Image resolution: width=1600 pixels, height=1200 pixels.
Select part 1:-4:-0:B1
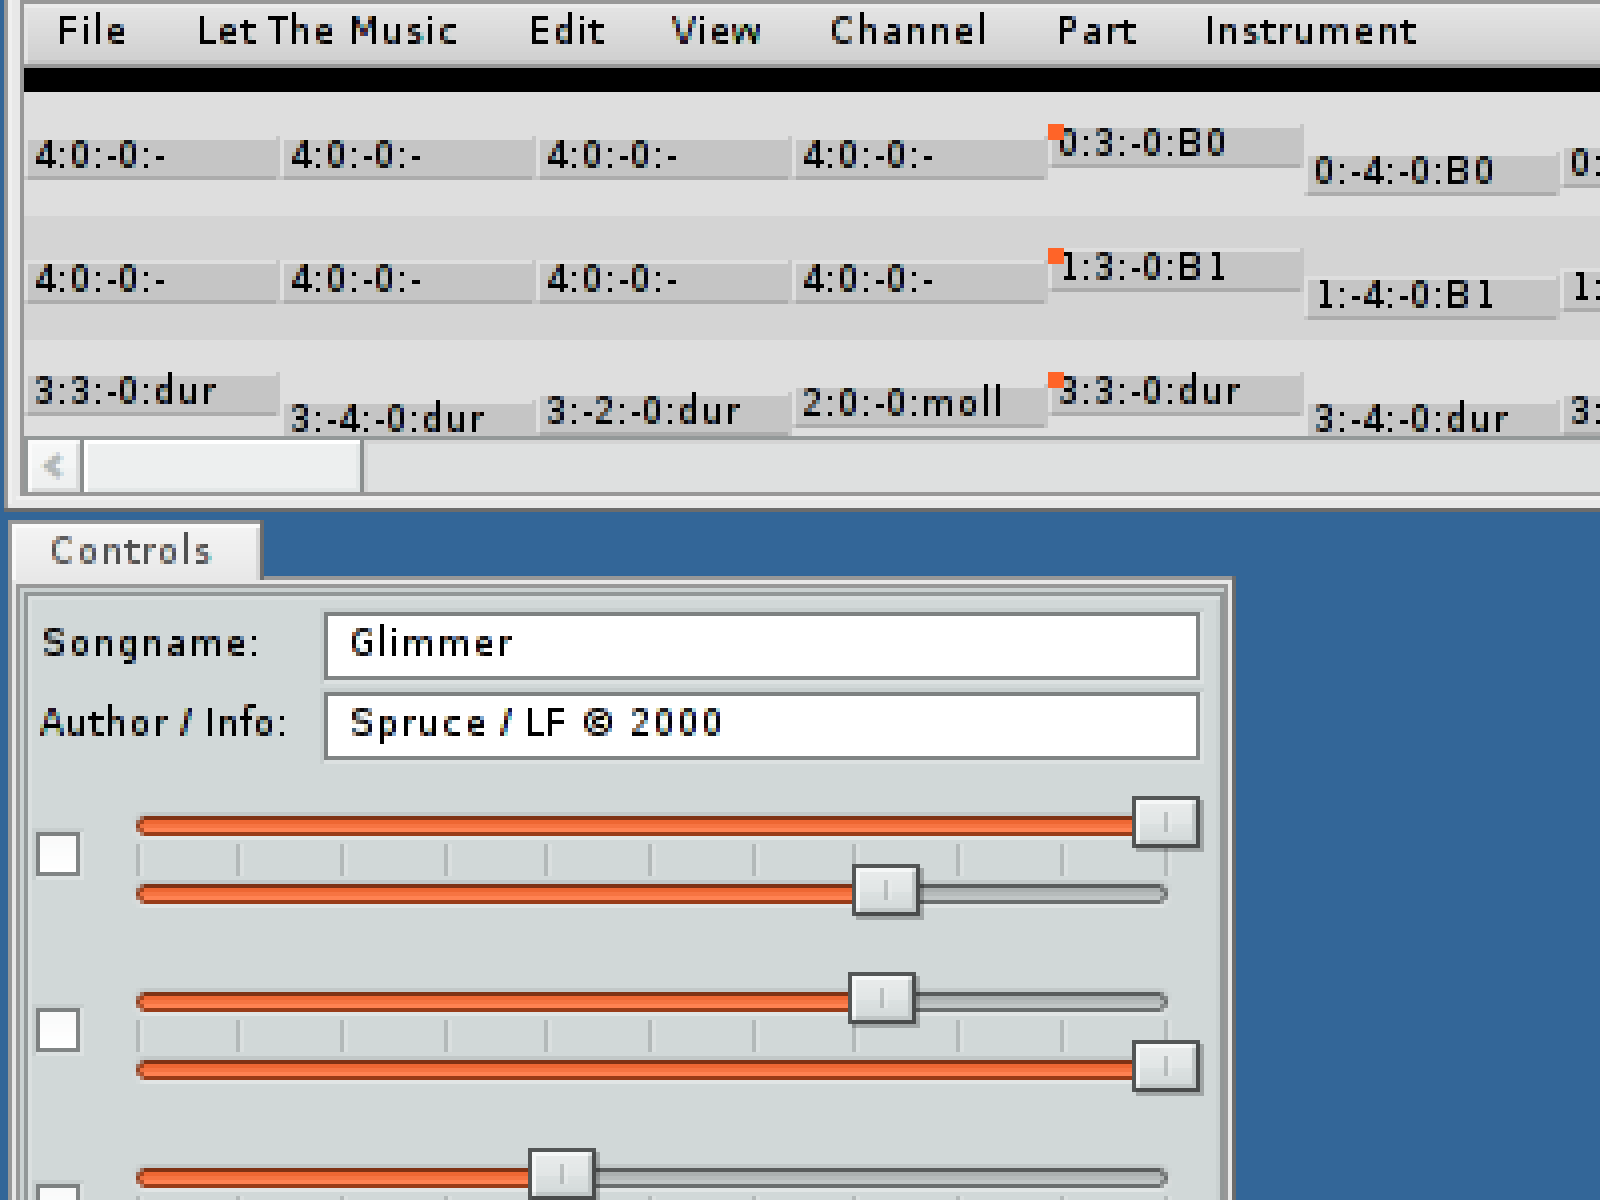[1432, 297]
